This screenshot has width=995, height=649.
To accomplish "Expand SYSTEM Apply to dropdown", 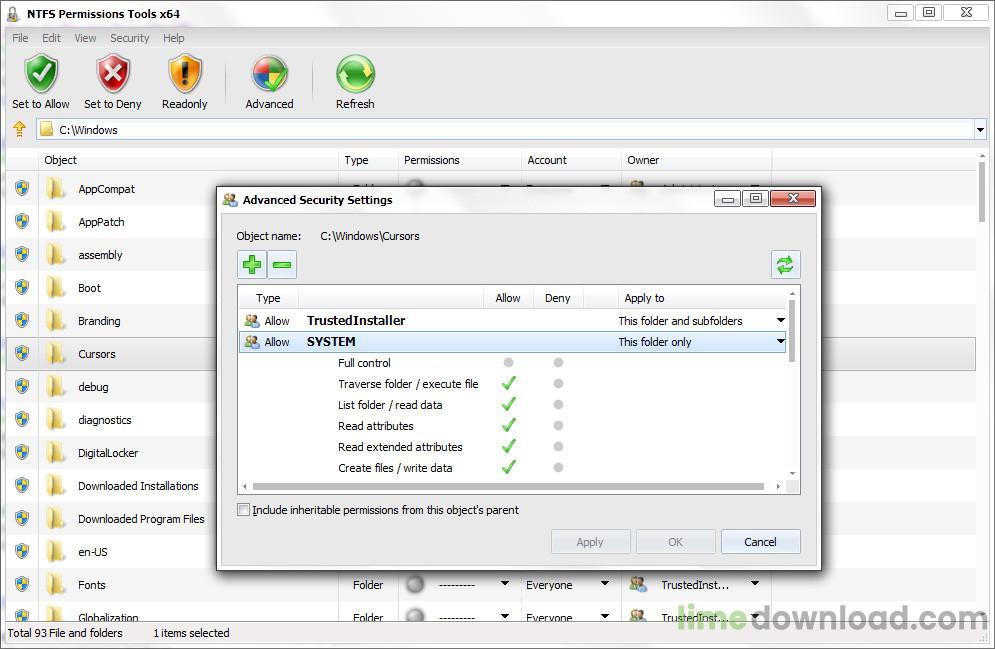I will coord(780,342).
